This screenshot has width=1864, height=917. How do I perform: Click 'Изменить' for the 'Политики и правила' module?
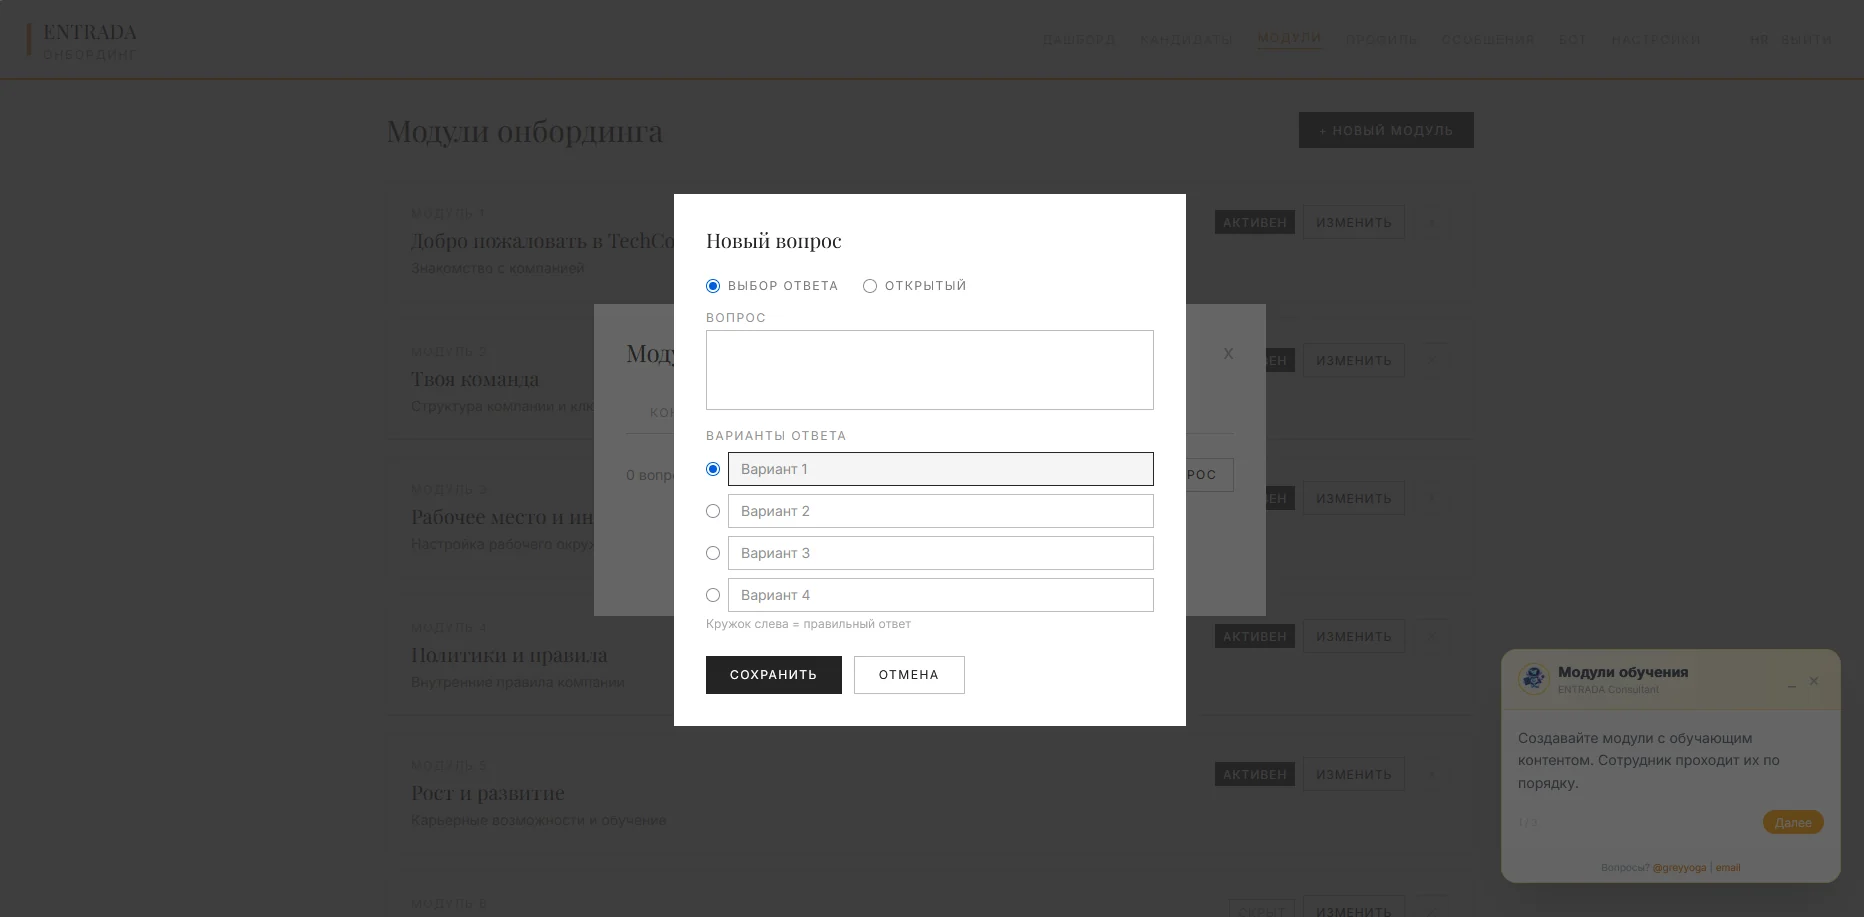(1354, 636)
